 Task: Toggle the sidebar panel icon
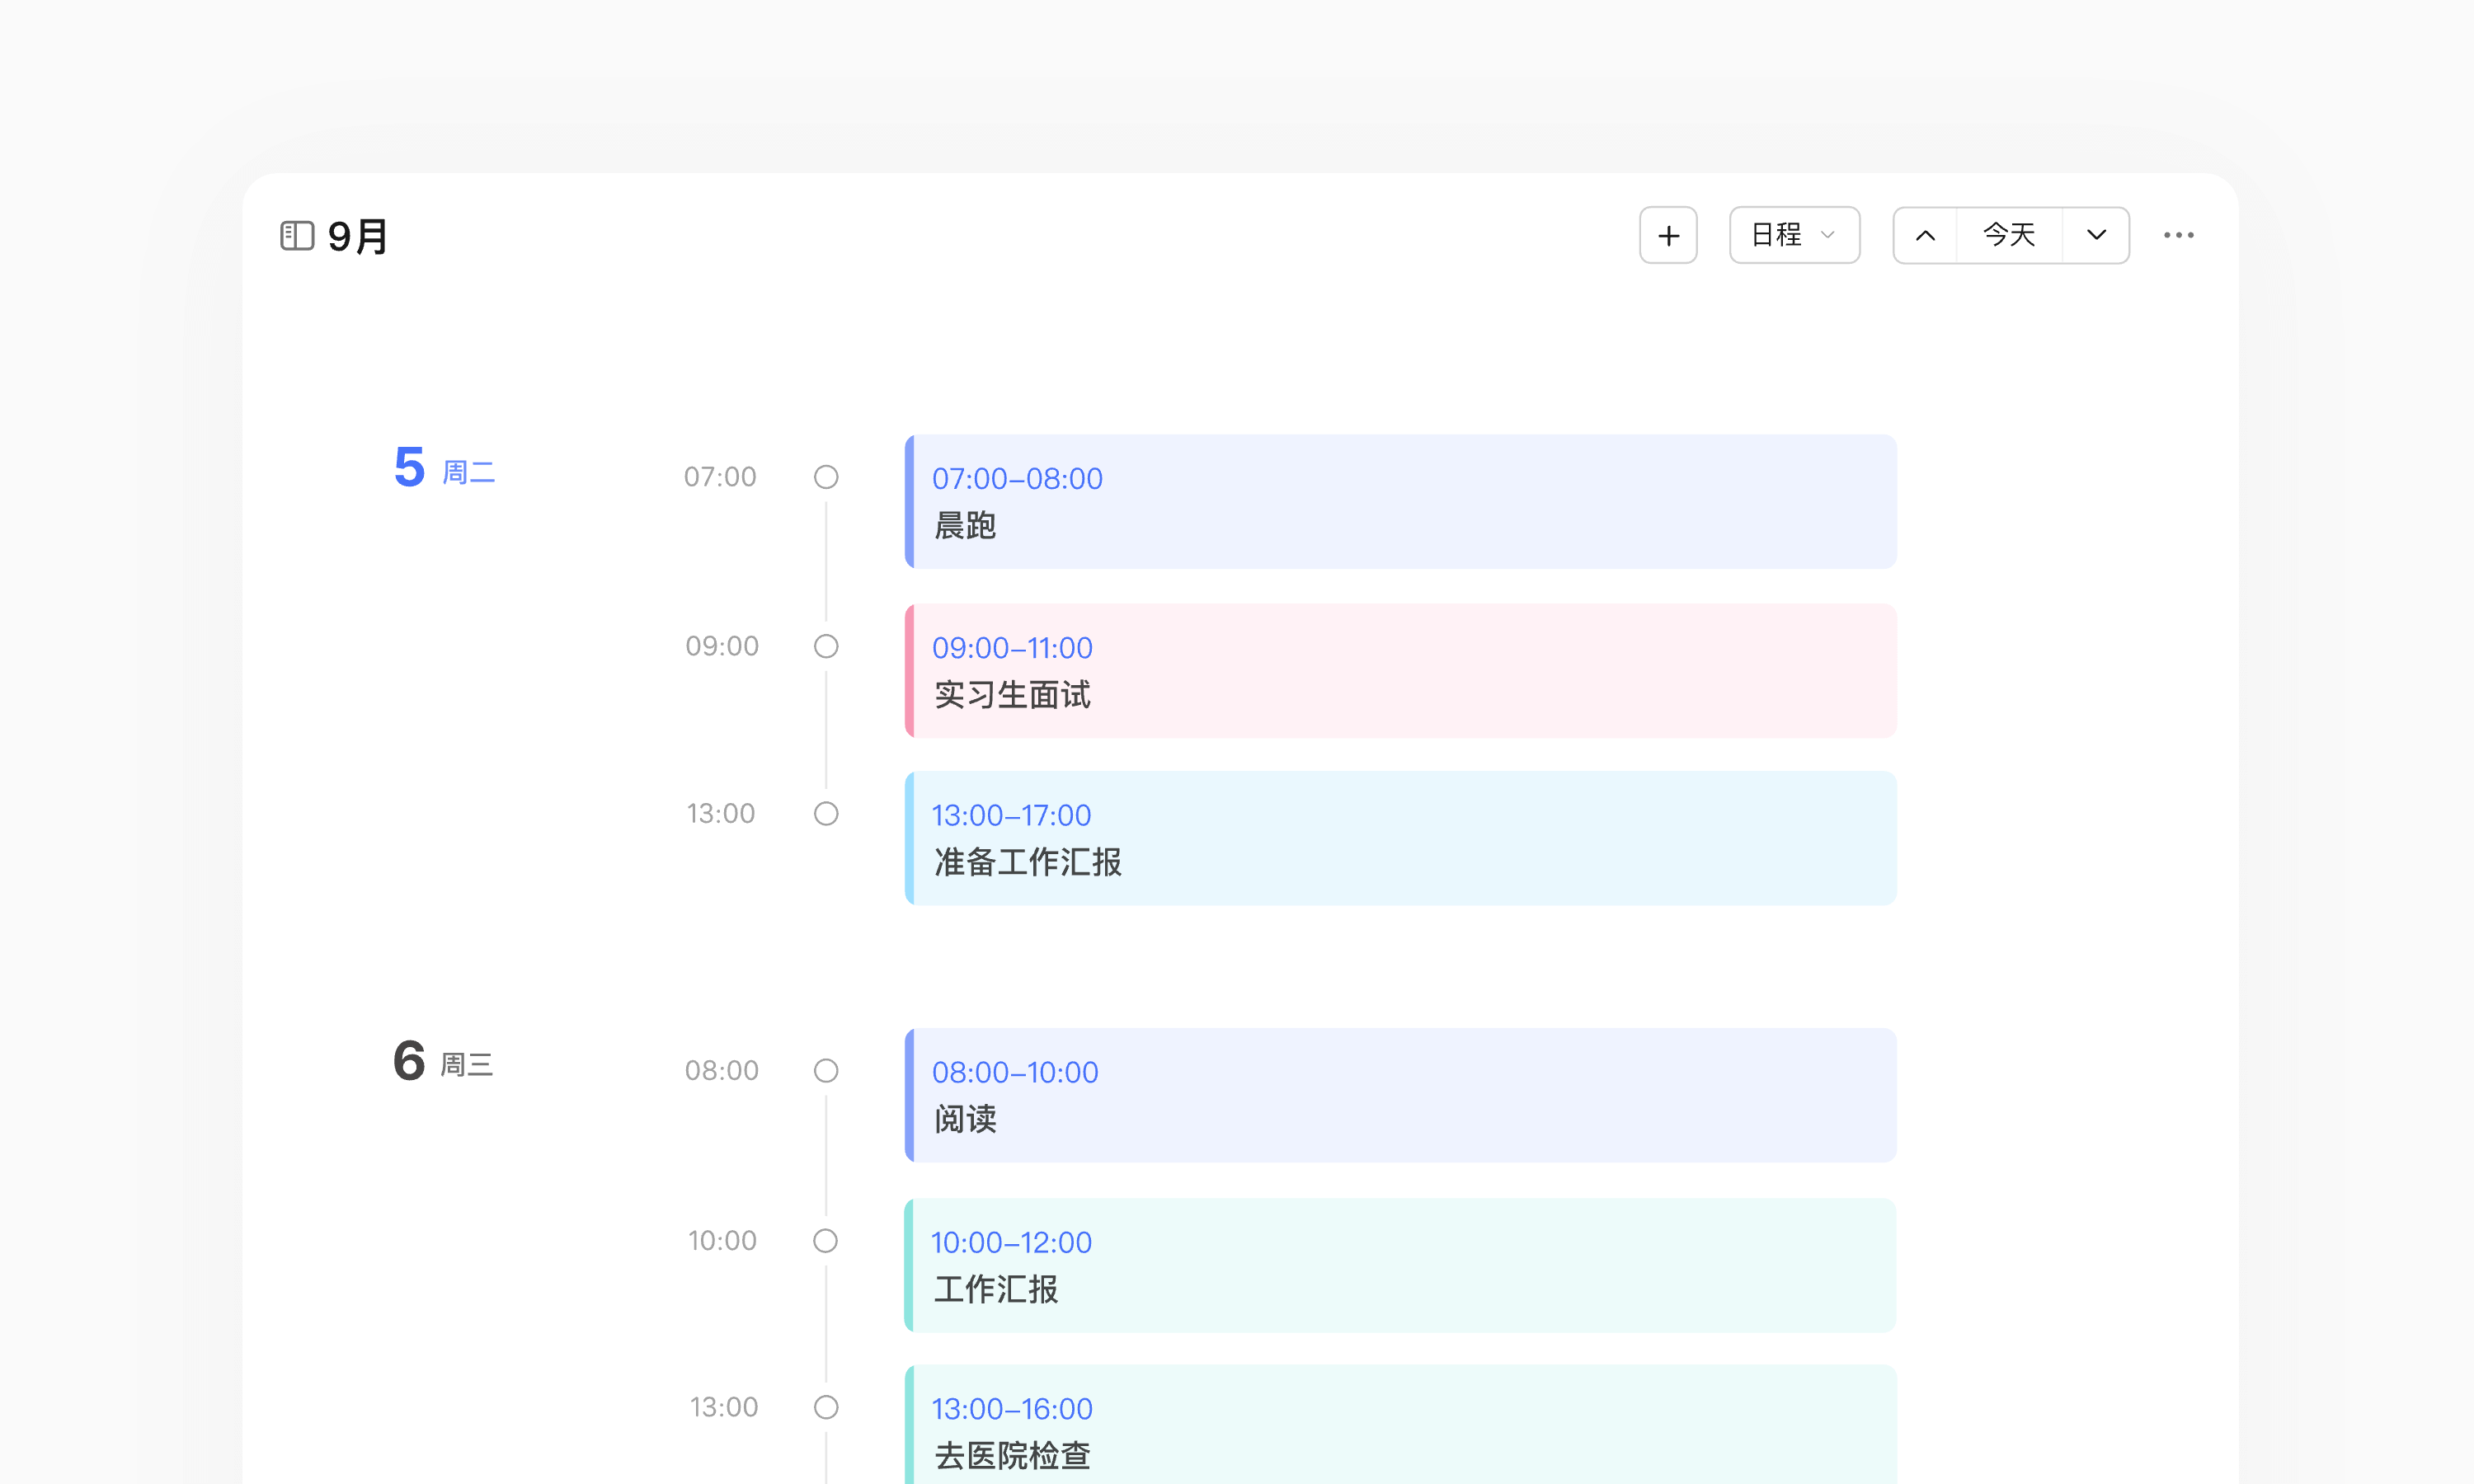pos(297,236)
